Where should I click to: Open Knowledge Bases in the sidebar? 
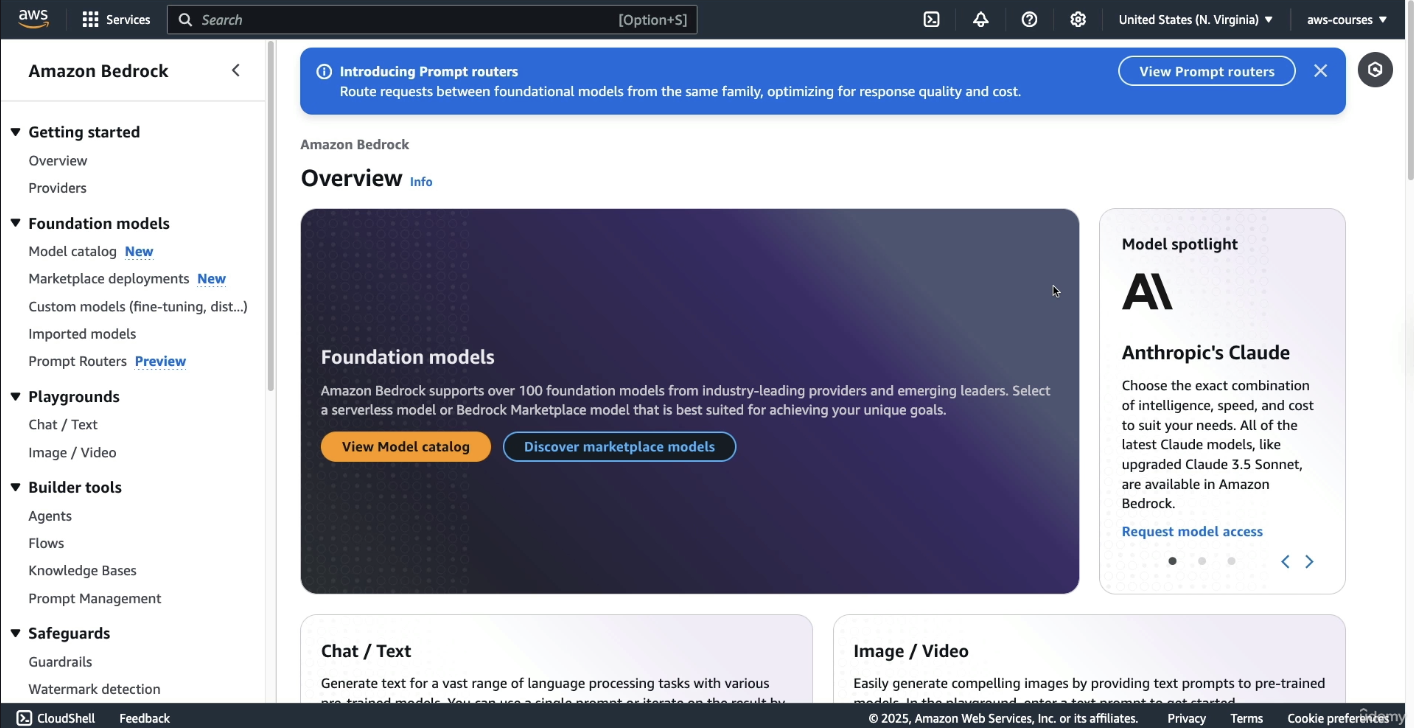pyautogui.click(x=82, y=570)
